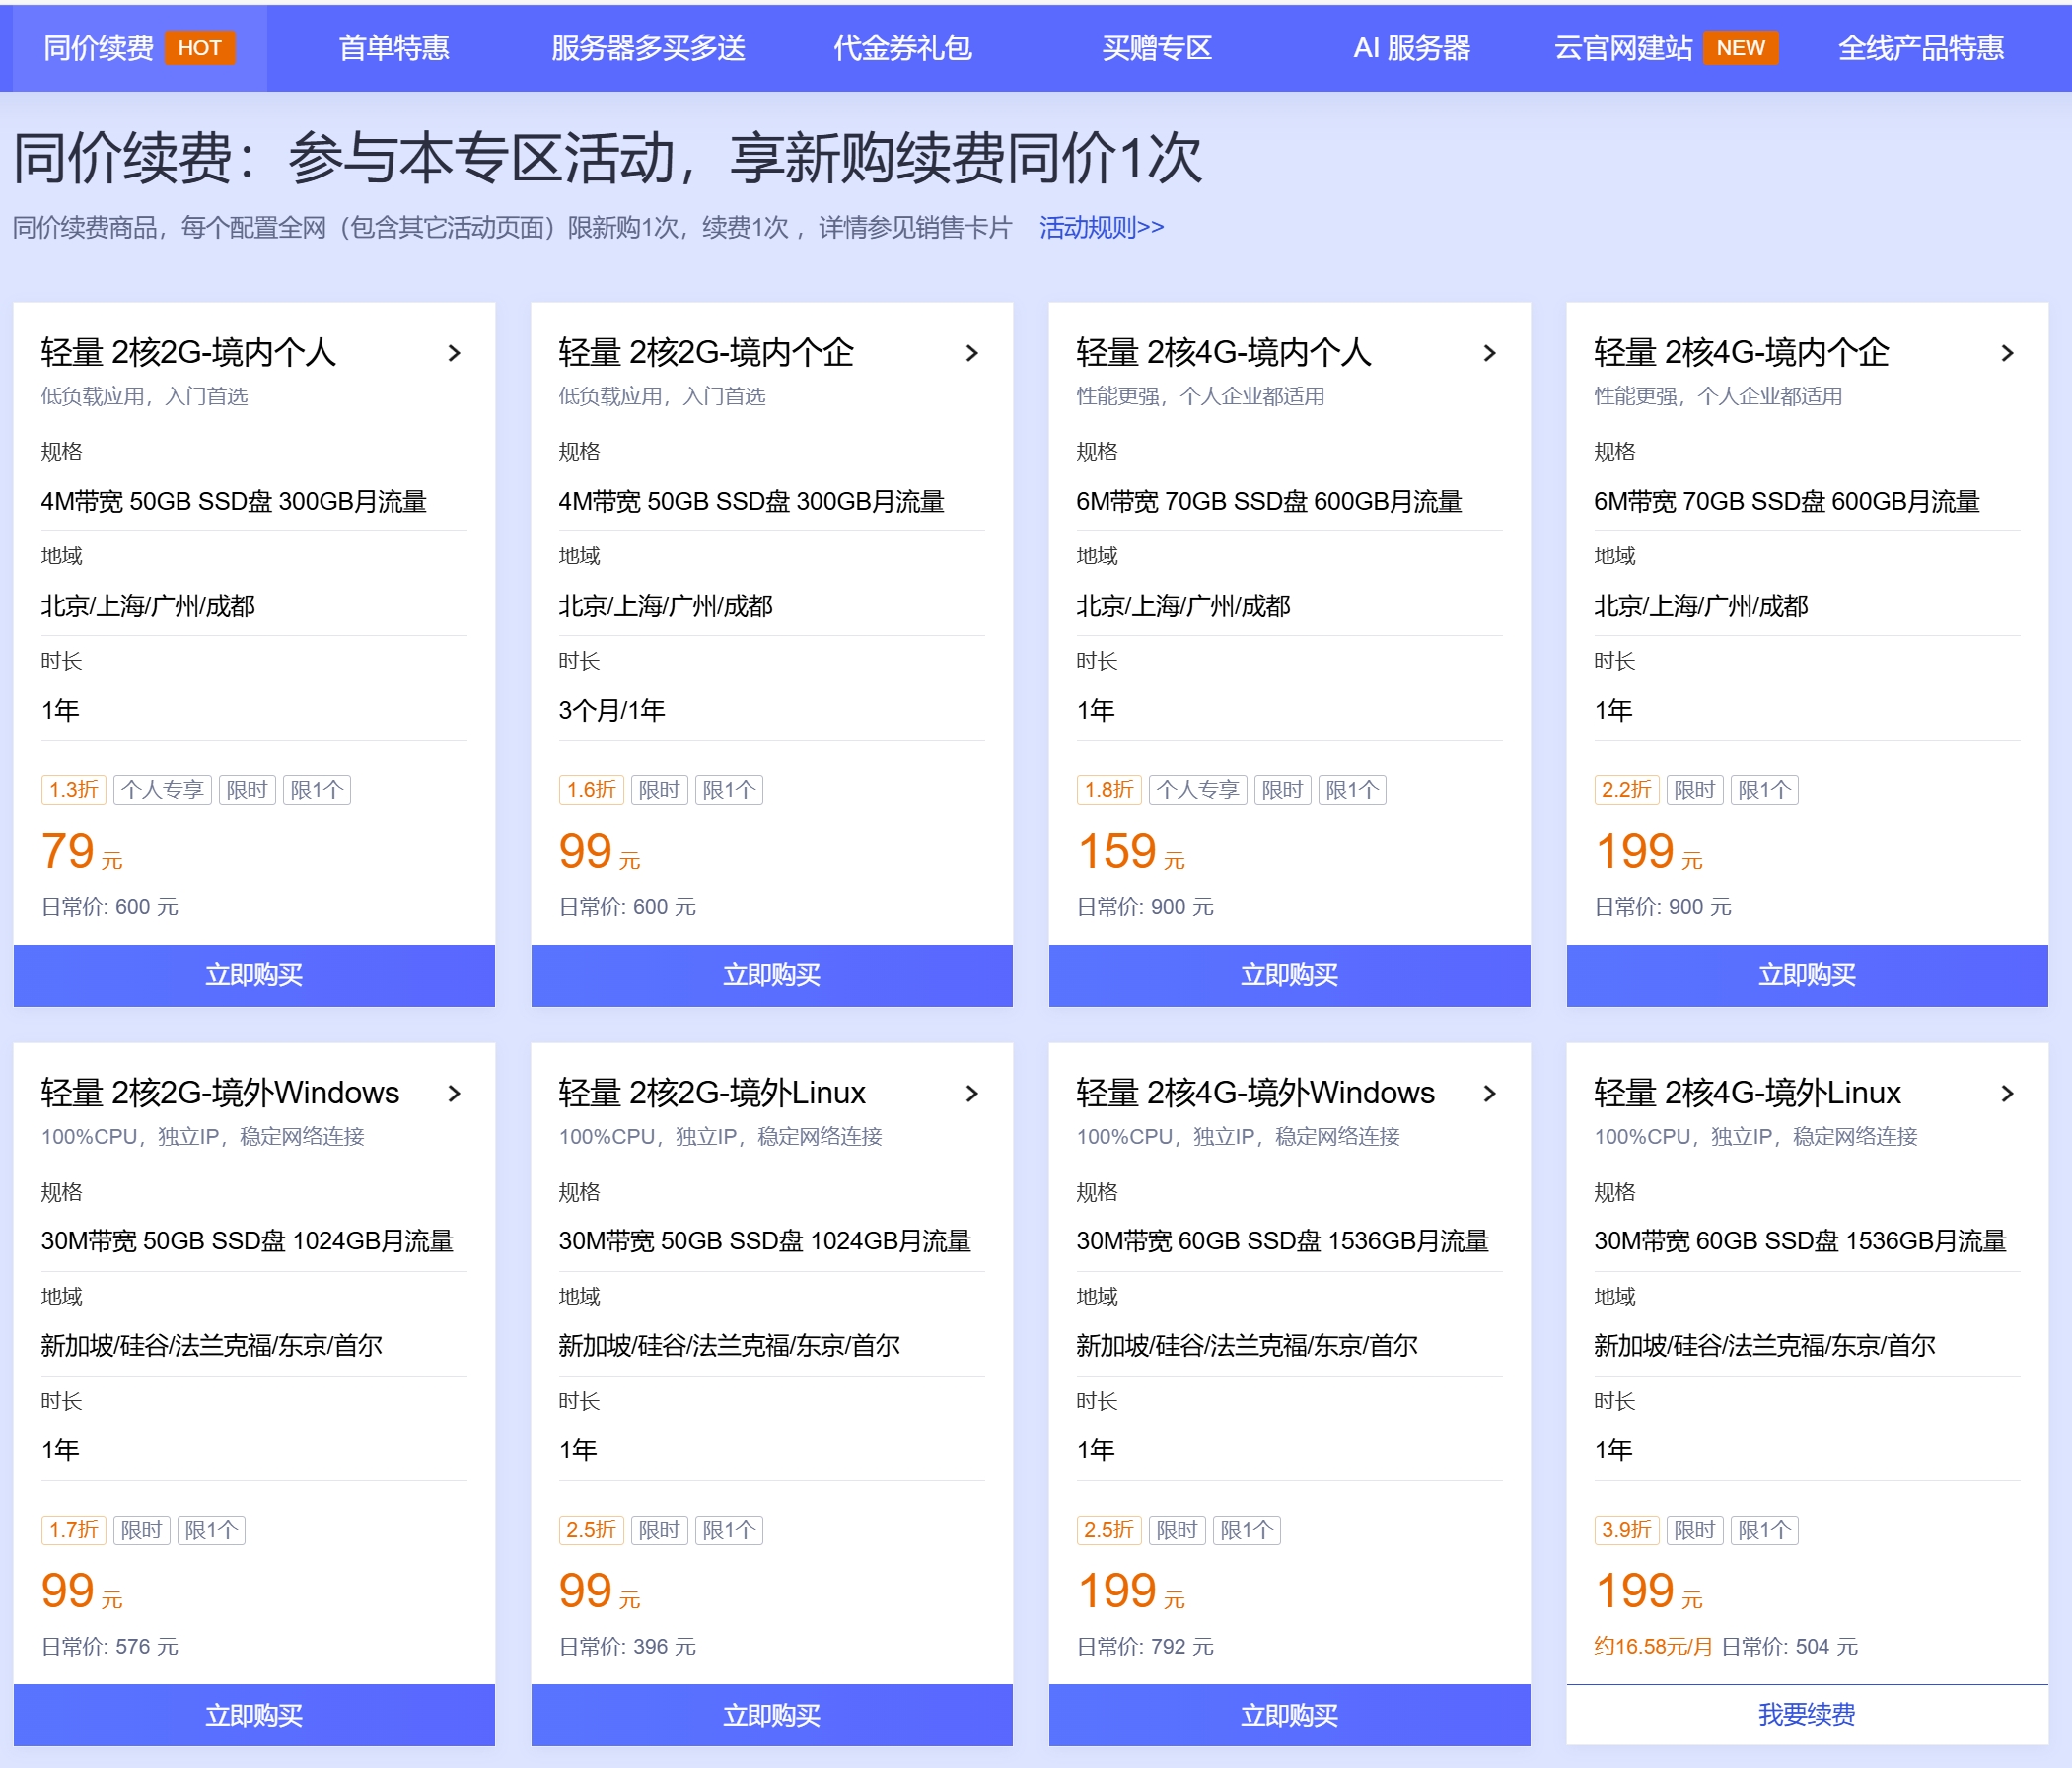The height and width of the screenshot is (1768, 2072).
Task: Click 我要续费 on the 2核4G-境外Linux card
Action: pyautogui.click(x=1806, y=1714)
